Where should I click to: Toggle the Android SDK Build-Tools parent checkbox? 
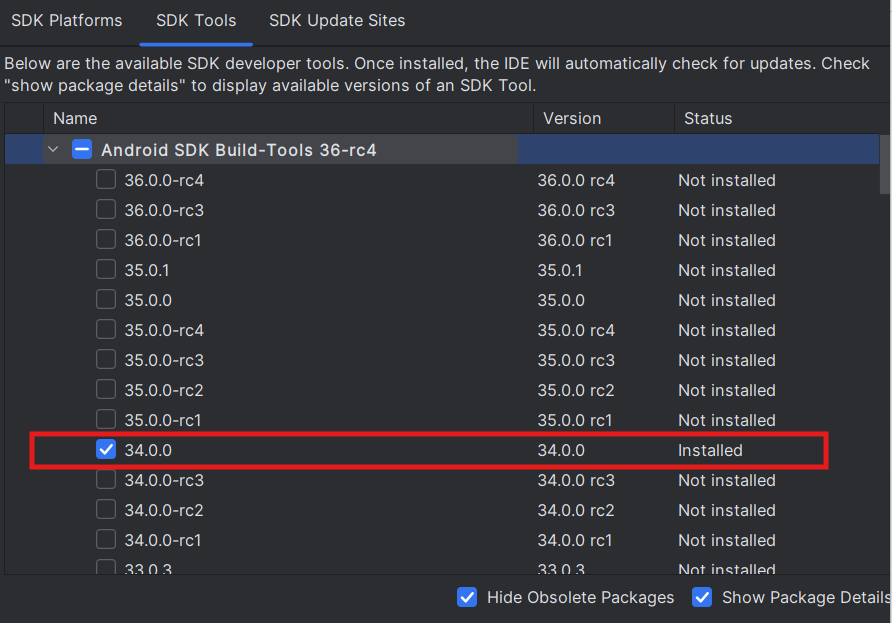(82, 150)
